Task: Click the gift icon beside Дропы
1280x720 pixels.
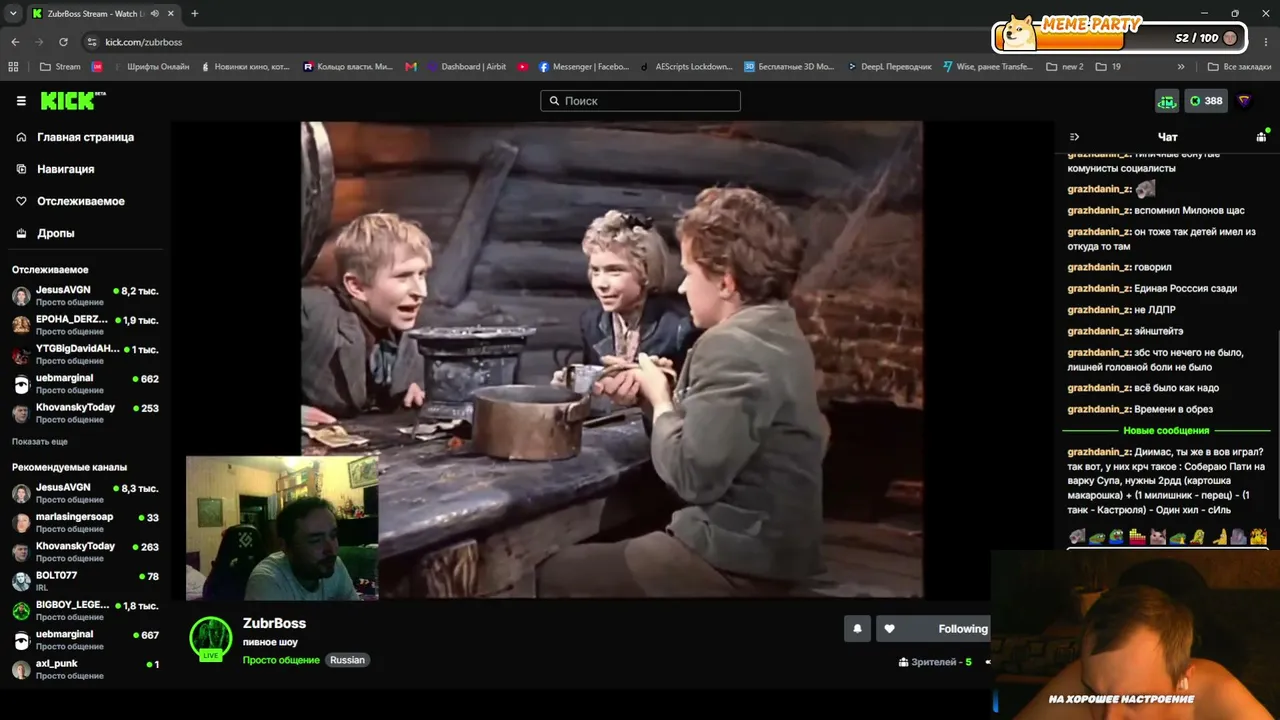Action: [x=21, y=233]
